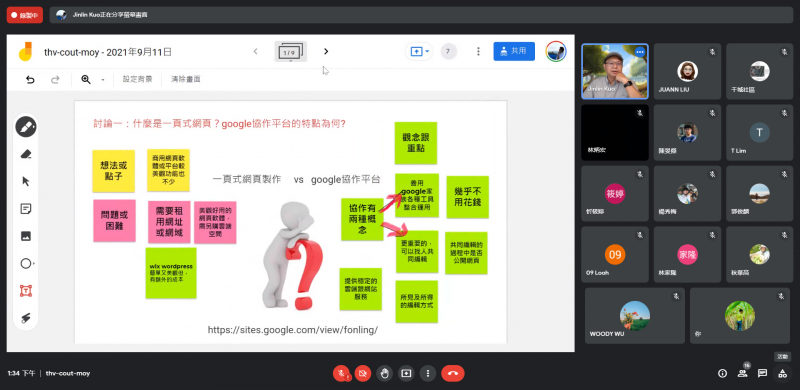Select T Lim participant tile
Image resolution: width=800 pixels, height=390 pixels.
pyautogui.click(x=760, y=132)
